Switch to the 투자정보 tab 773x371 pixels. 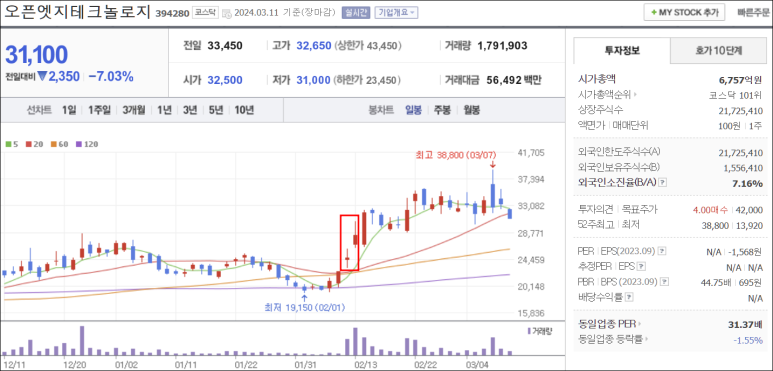tap(622, 50)
